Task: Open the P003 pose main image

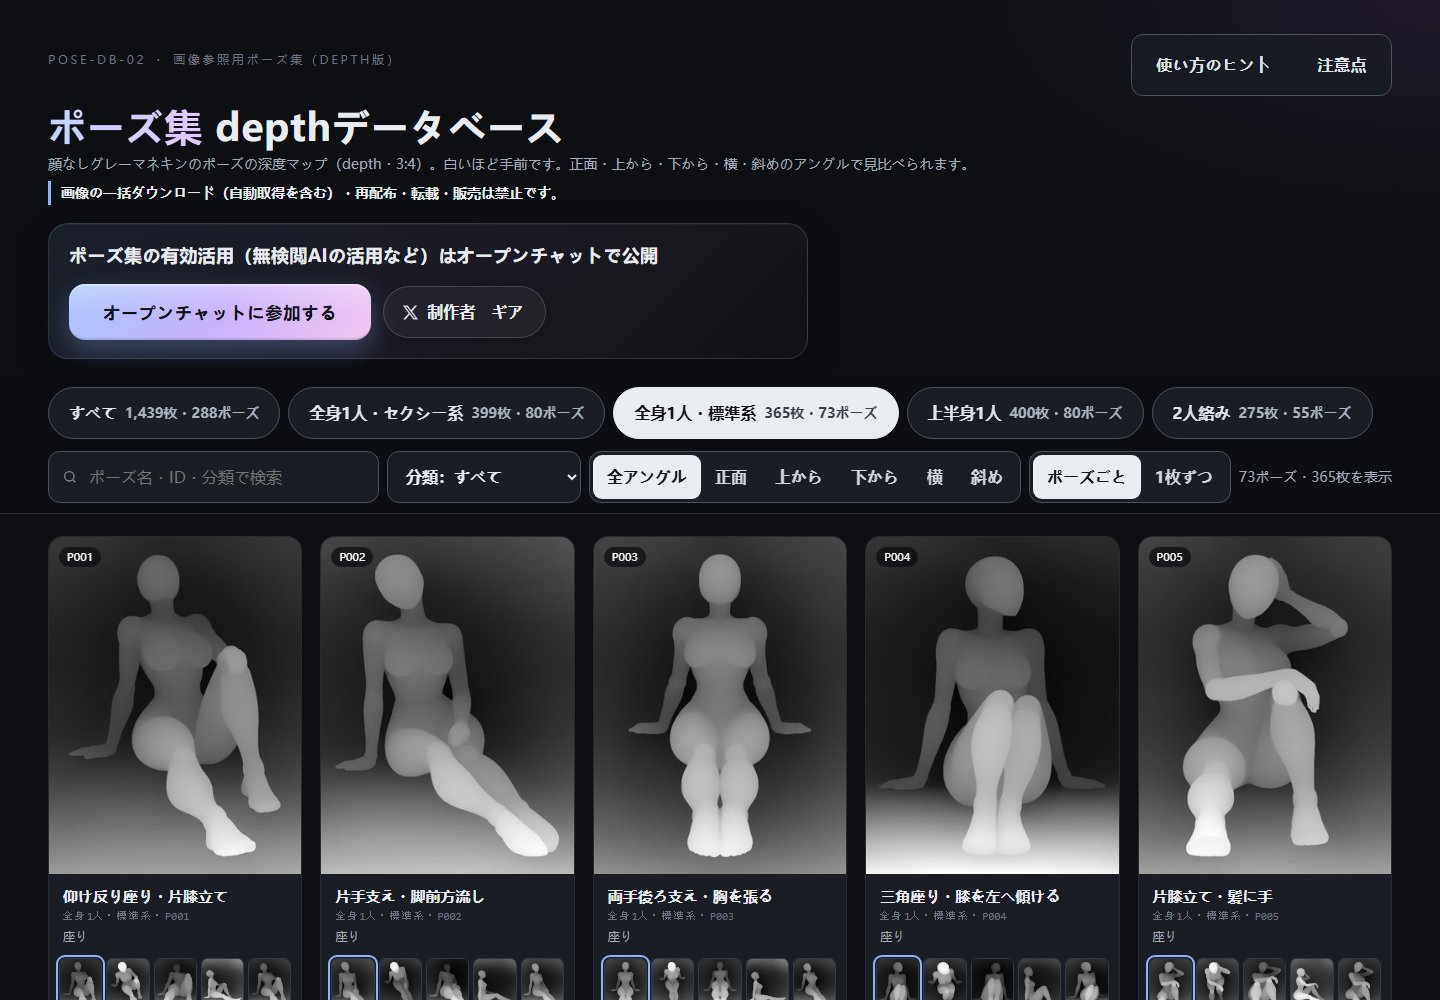Action: point(720,706)
